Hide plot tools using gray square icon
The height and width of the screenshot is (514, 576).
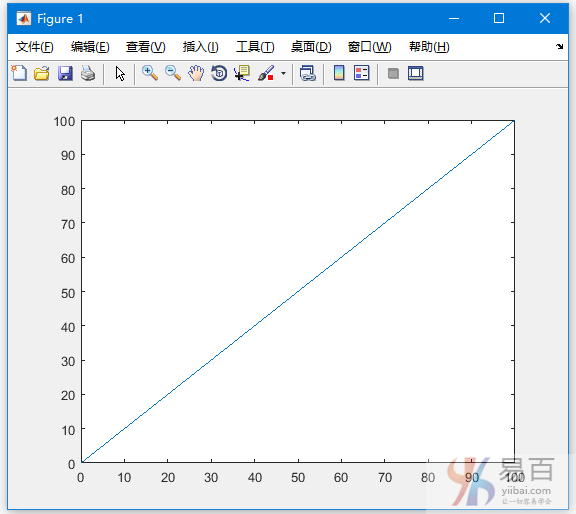click(x=393, y=73)
